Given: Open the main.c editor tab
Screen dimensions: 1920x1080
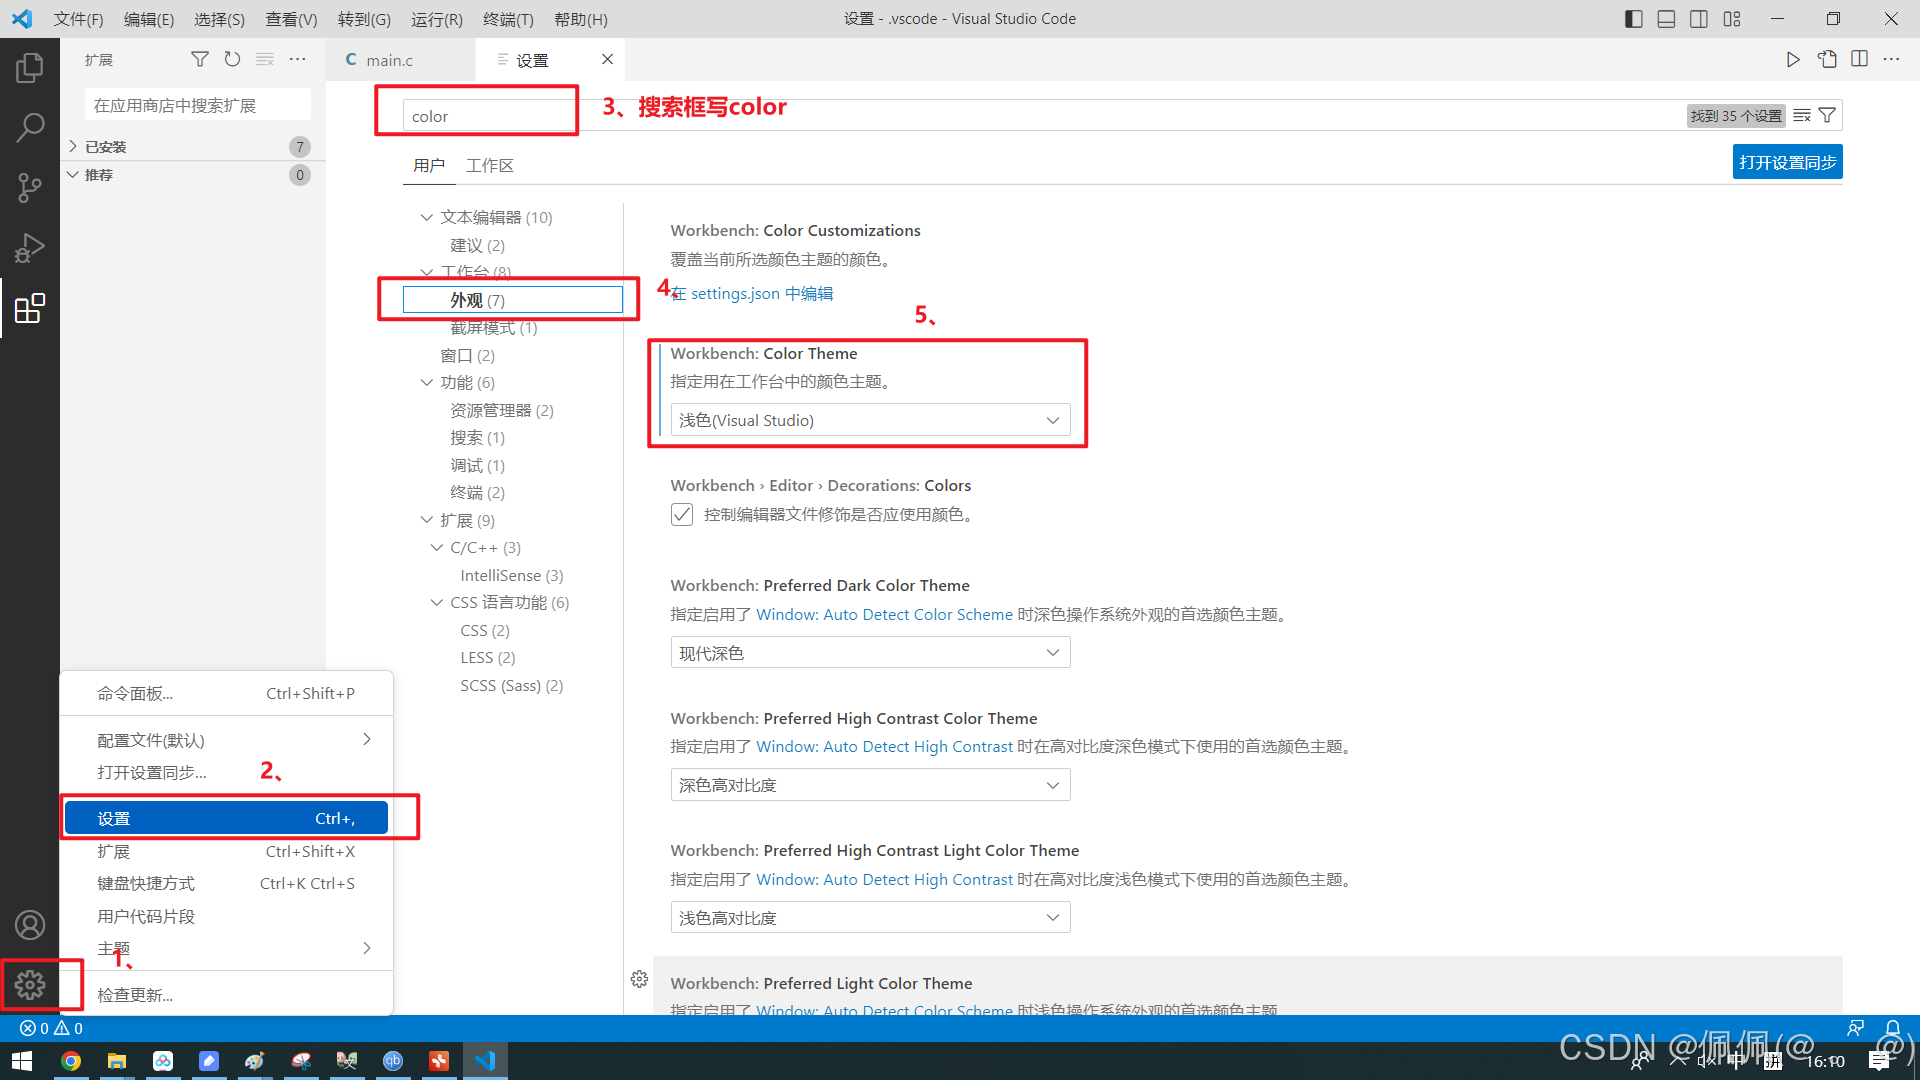Looking at the screenshot, I should pyautogui.click(x=389, y=60).
